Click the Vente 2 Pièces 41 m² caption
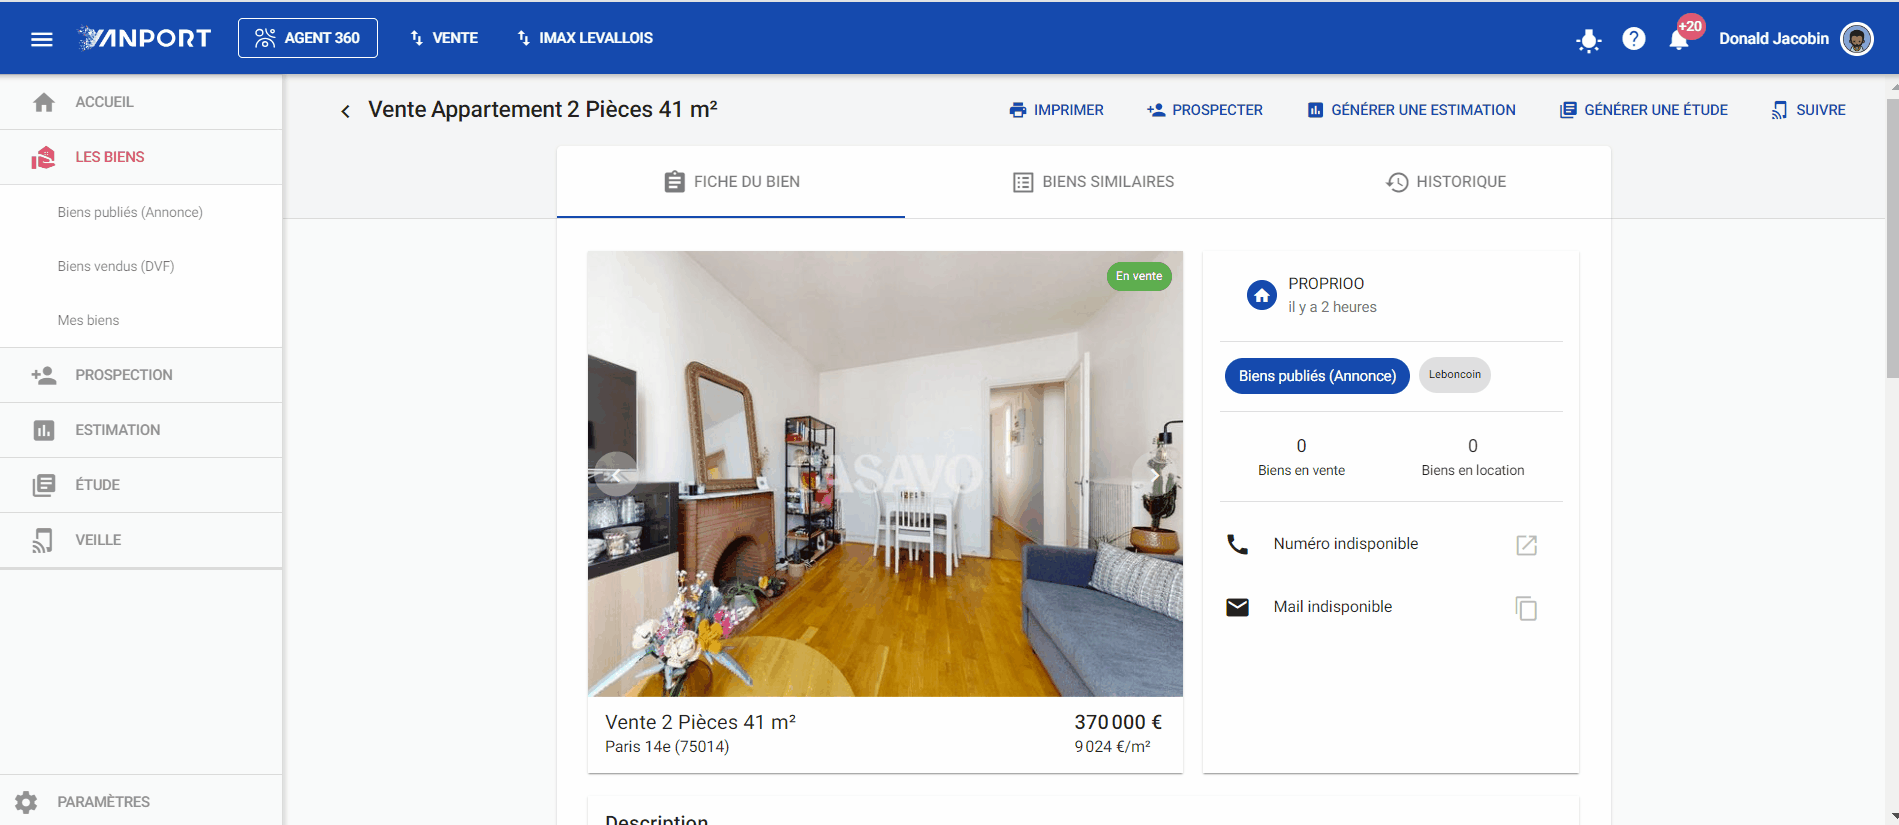Viewport: 1899px width, 825px height. 700,722
